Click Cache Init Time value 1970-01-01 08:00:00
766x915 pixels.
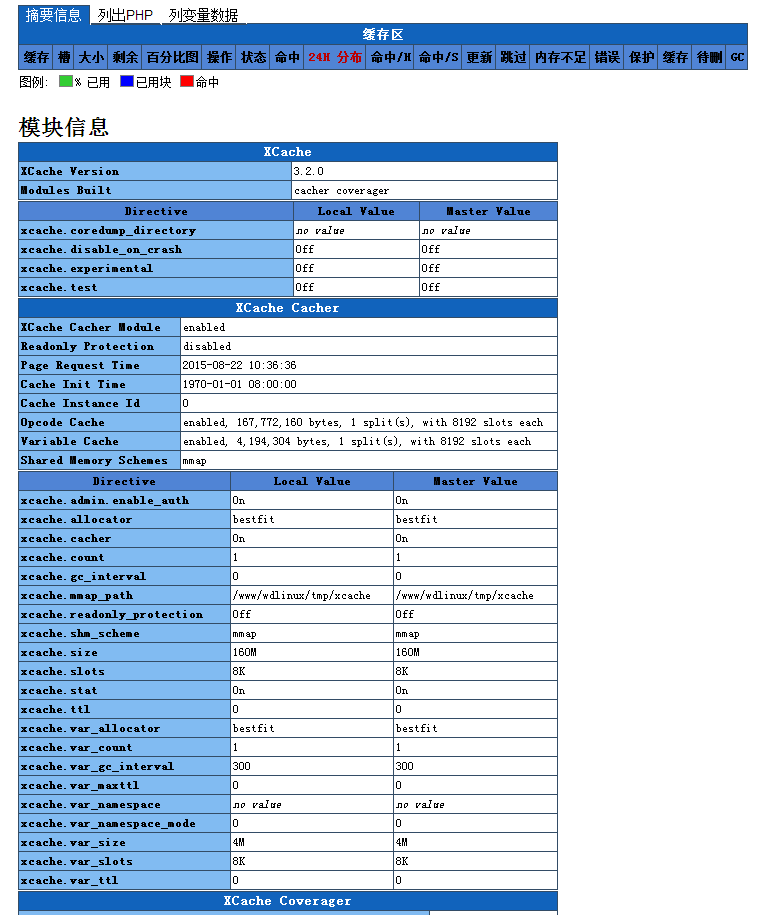pyautogui.click(x=239, y=384)
